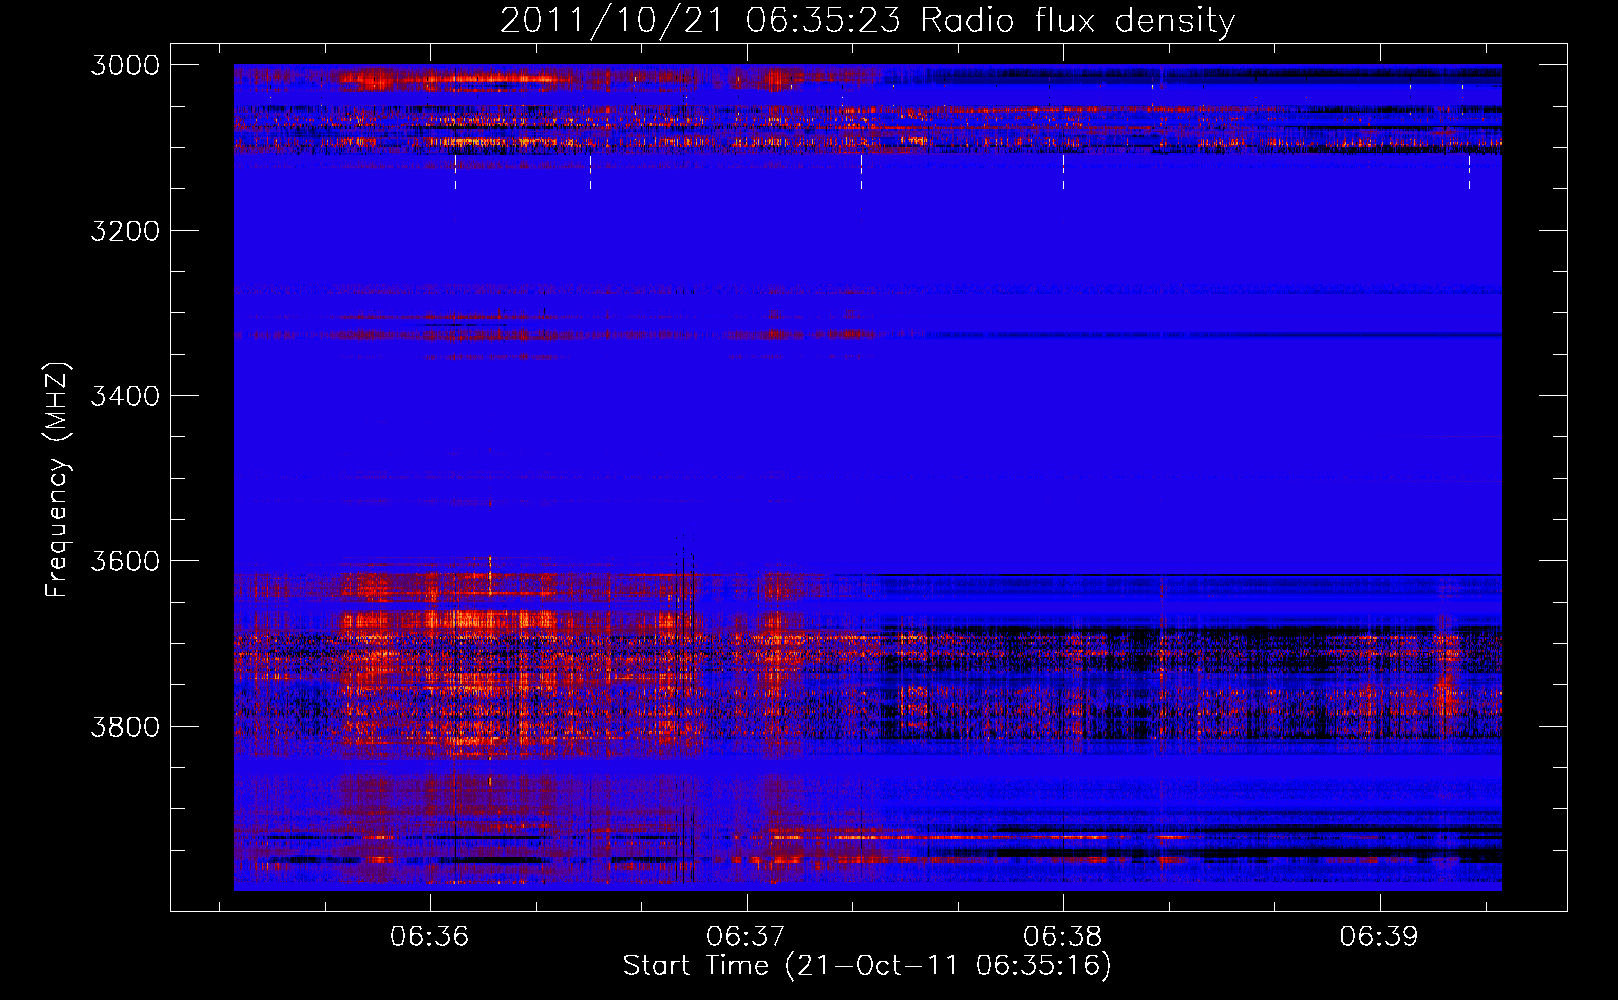Click the 'Start Time (21-Oct-11 06:35:16)' label
The image size is (1618, 1000).
coord(867,966)
